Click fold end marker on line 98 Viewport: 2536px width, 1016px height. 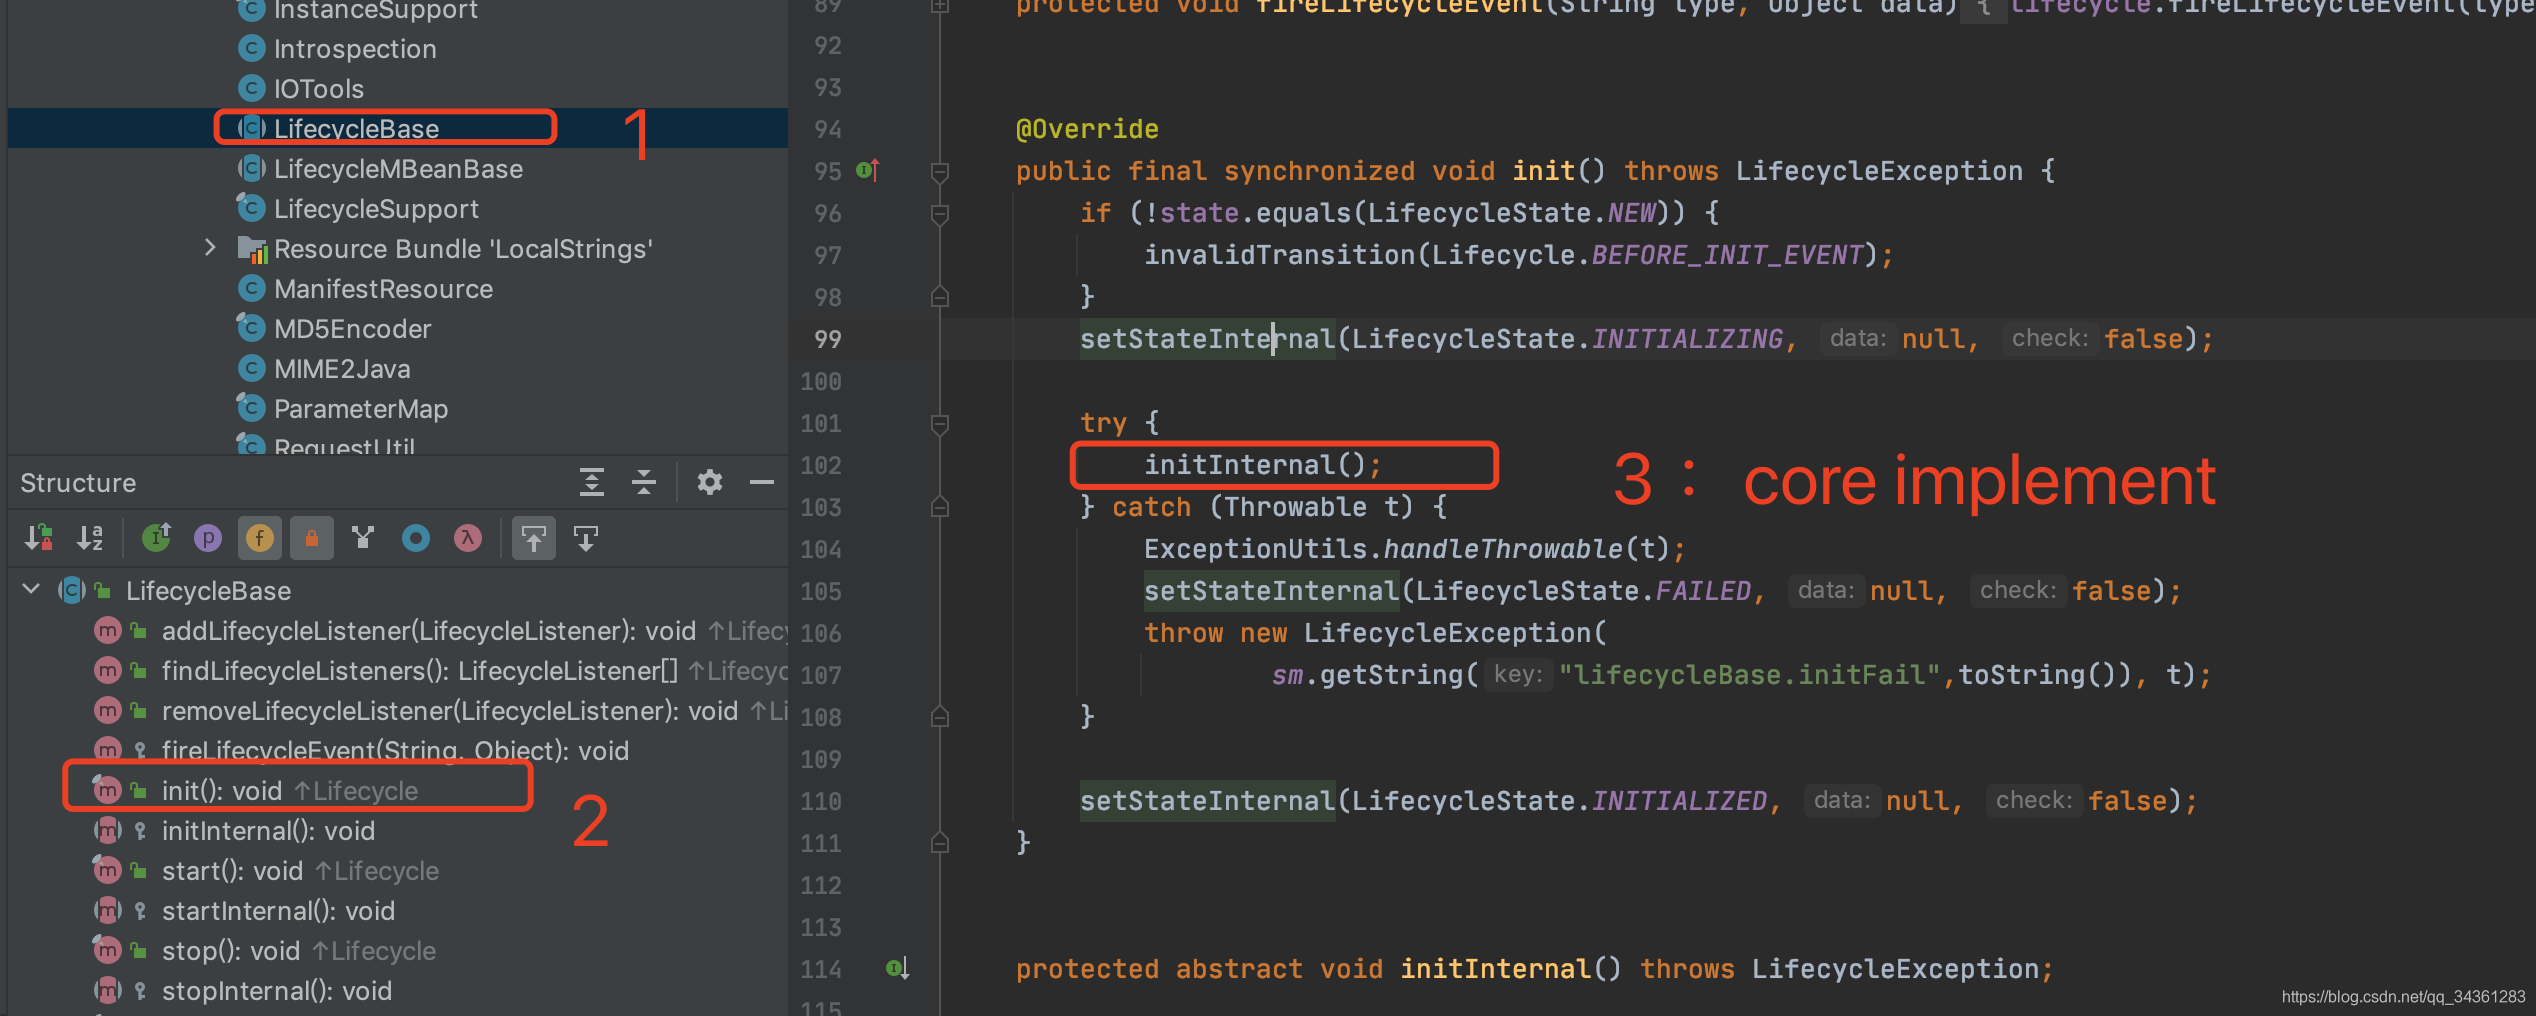pos(939,296)
